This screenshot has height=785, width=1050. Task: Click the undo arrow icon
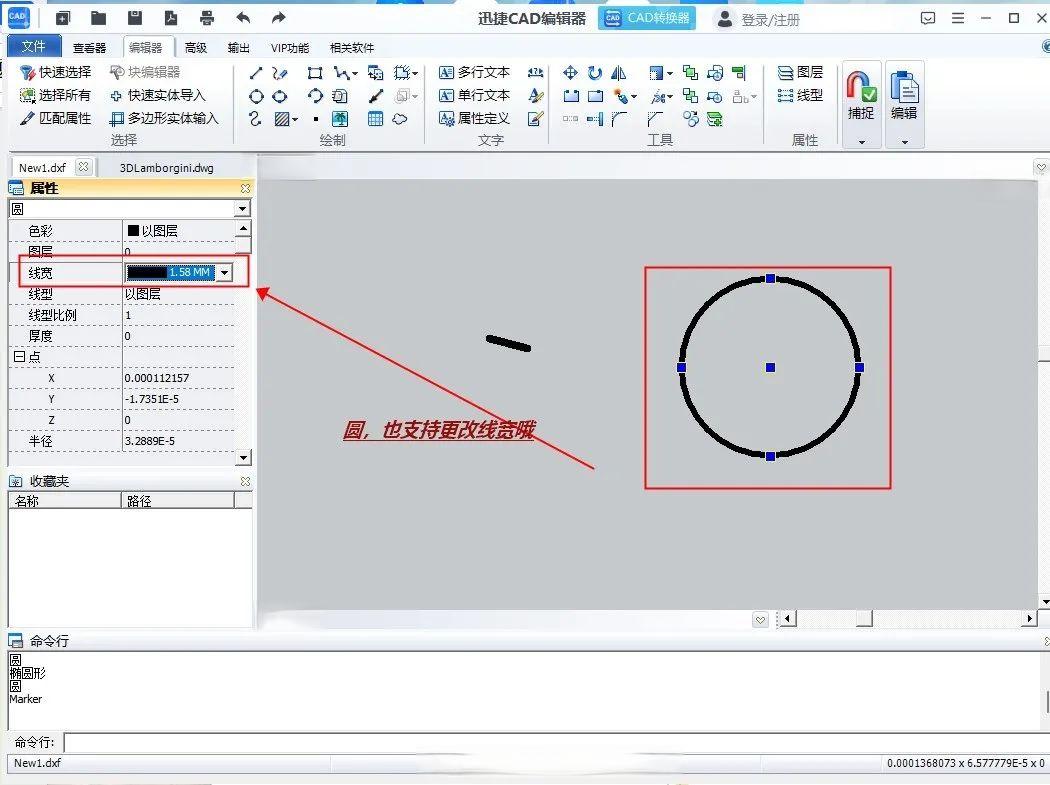coord(243,18)
